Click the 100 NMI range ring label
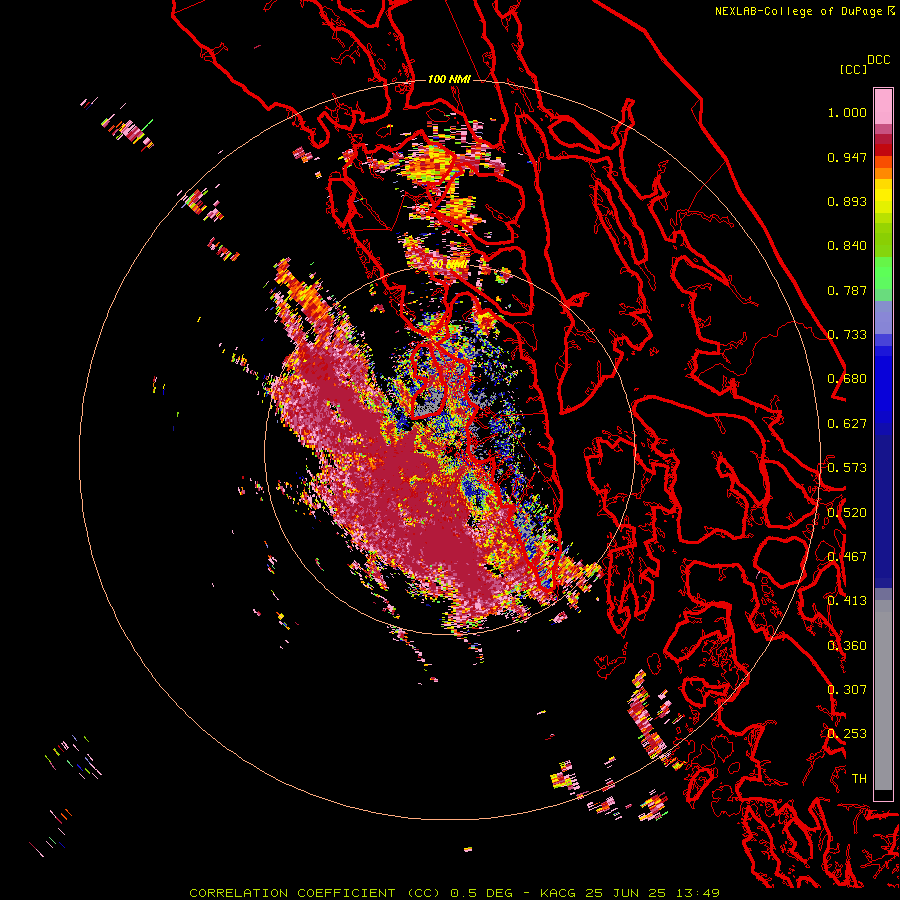Viewport: 900px width, 900px height. pos(449,79)
